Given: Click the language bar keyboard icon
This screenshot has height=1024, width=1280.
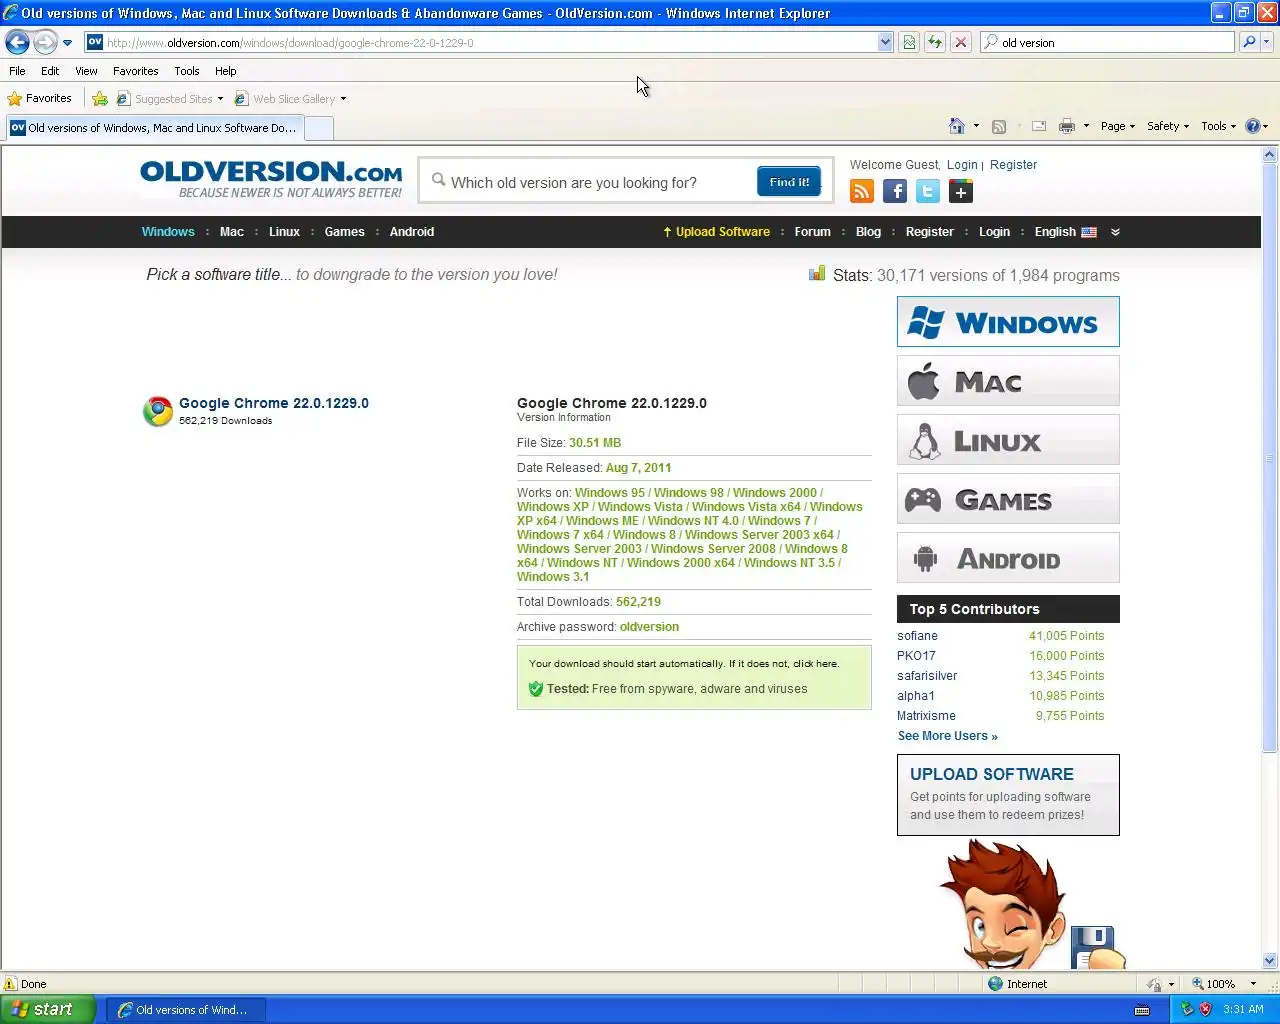Looking at the screenshot, I should point(1143,1009).
